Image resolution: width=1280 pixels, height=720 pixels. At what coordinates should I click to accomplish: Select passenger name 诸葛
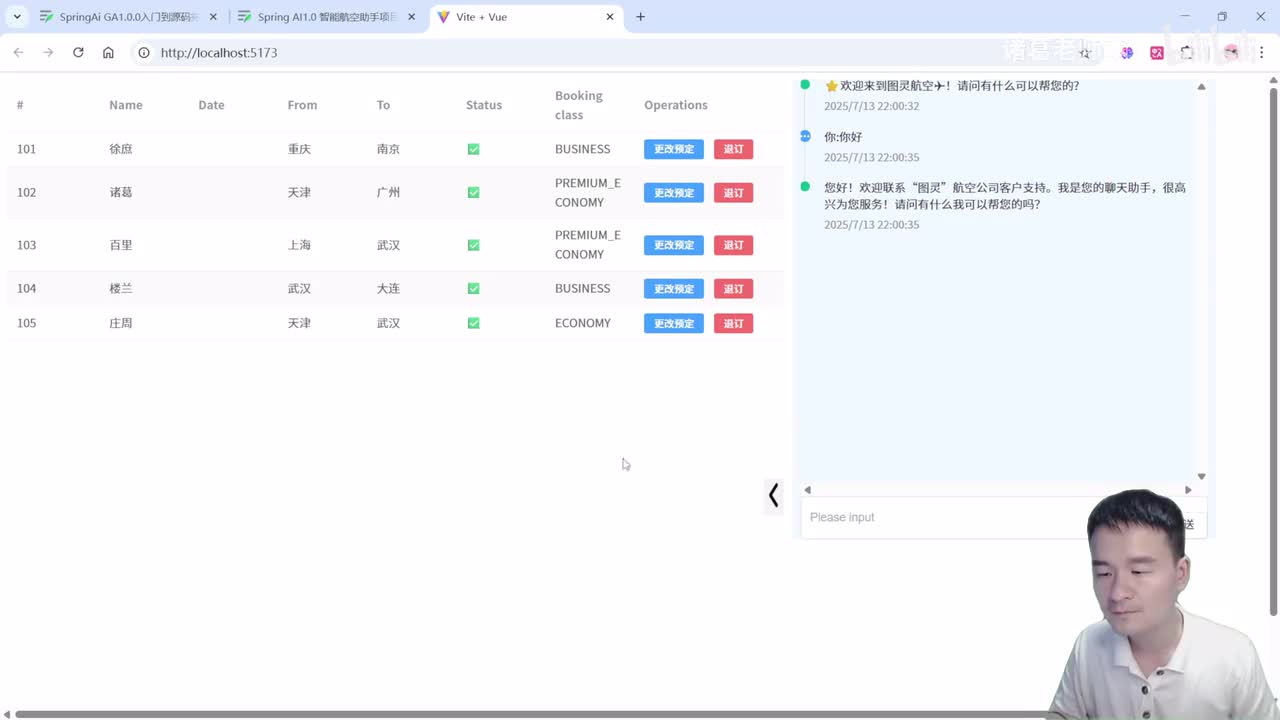[x=121, y=192]
